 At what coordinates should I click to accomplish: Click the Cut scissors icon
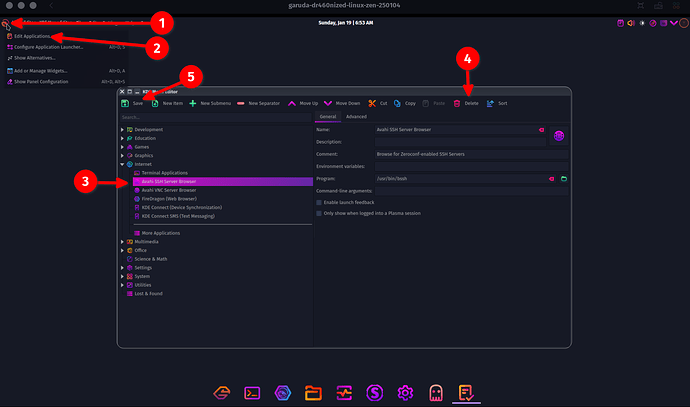[372, 103]
